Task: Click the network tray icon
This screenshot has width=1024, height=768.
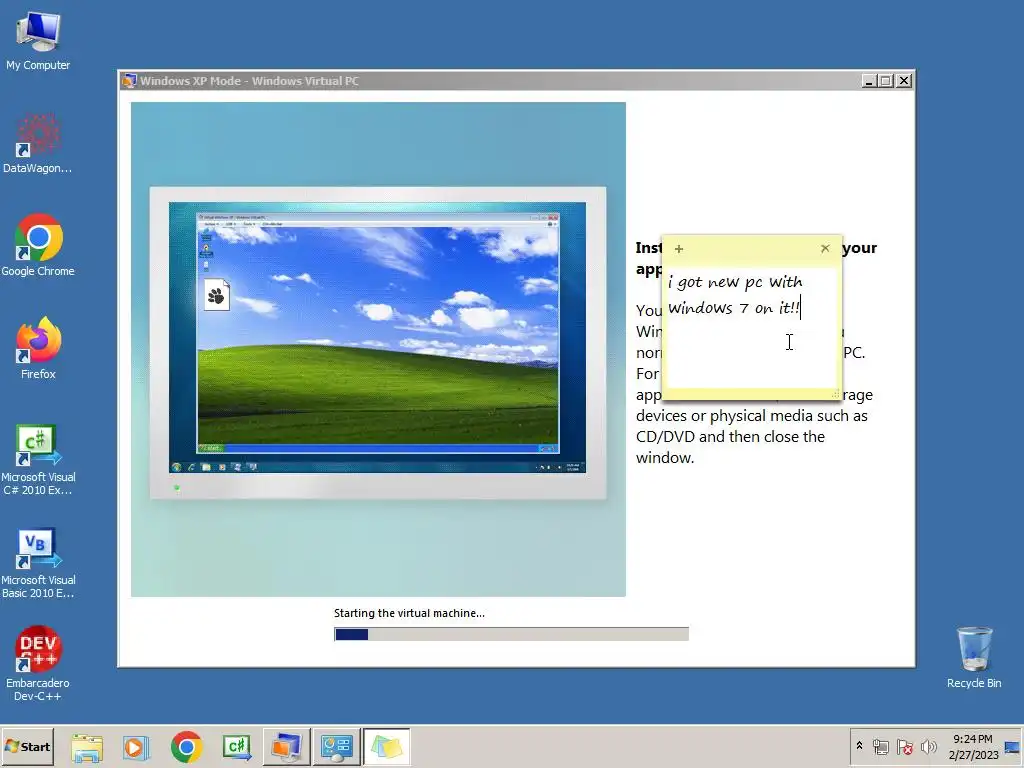Action: [880, 746]
